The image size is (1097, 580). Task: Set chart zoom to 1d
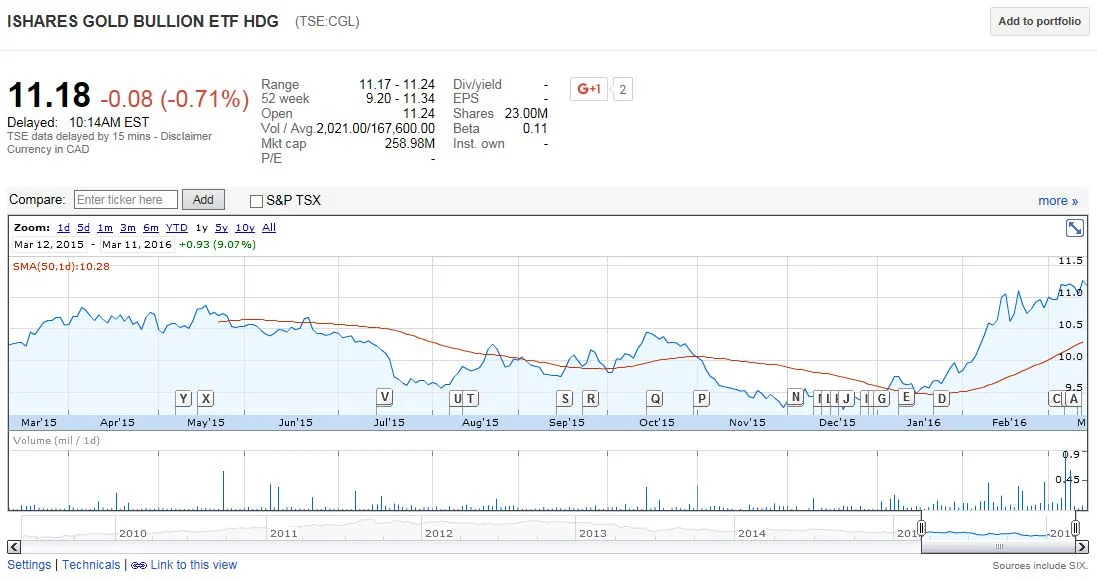[64, 227]
